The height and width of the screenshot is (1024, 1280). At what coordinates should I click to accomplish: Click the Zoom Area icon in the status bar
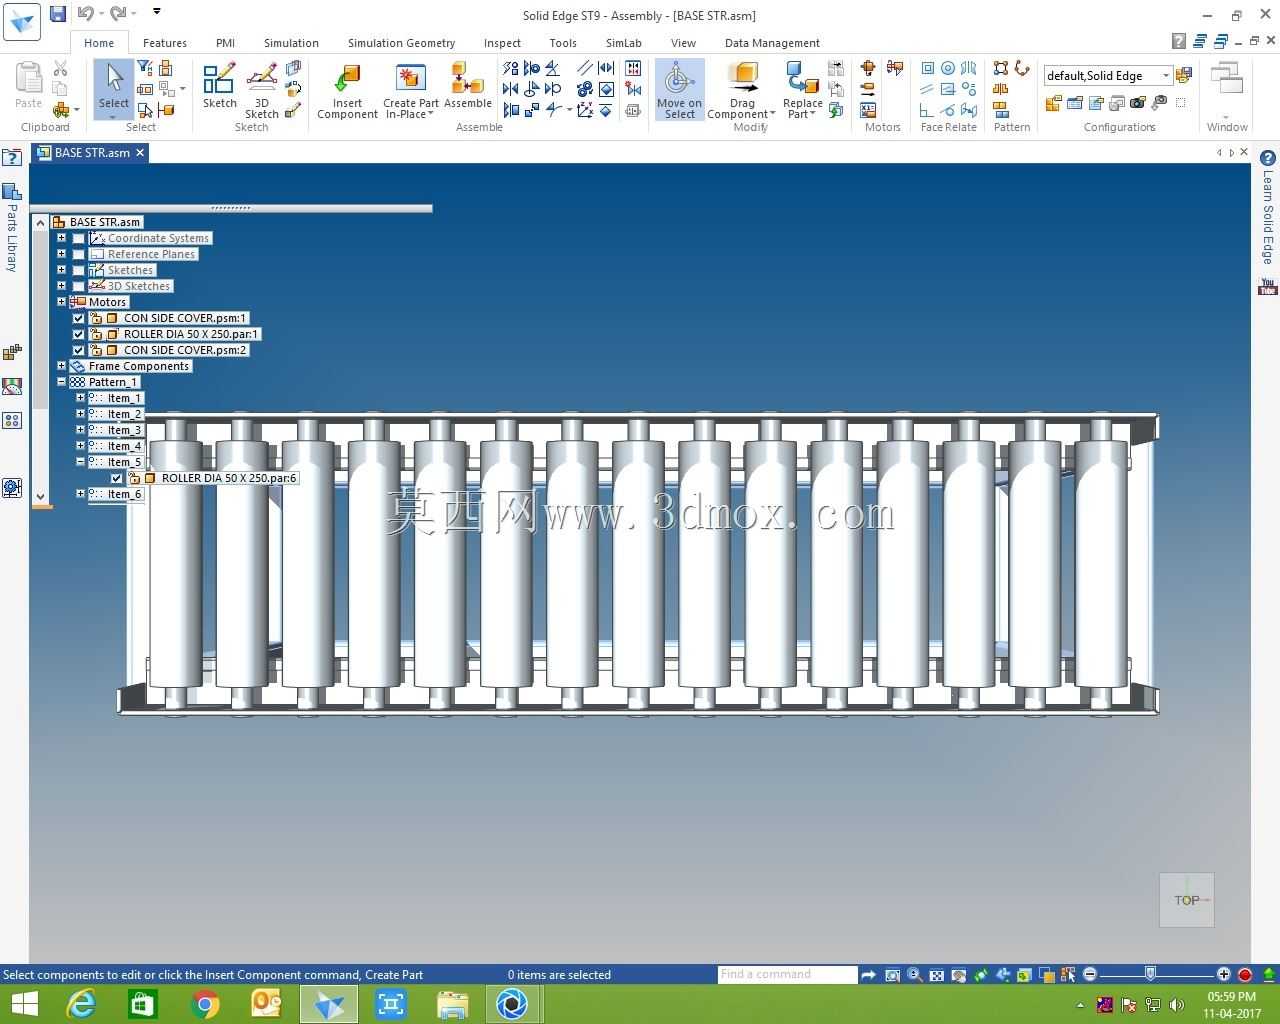tap(892, 975)
